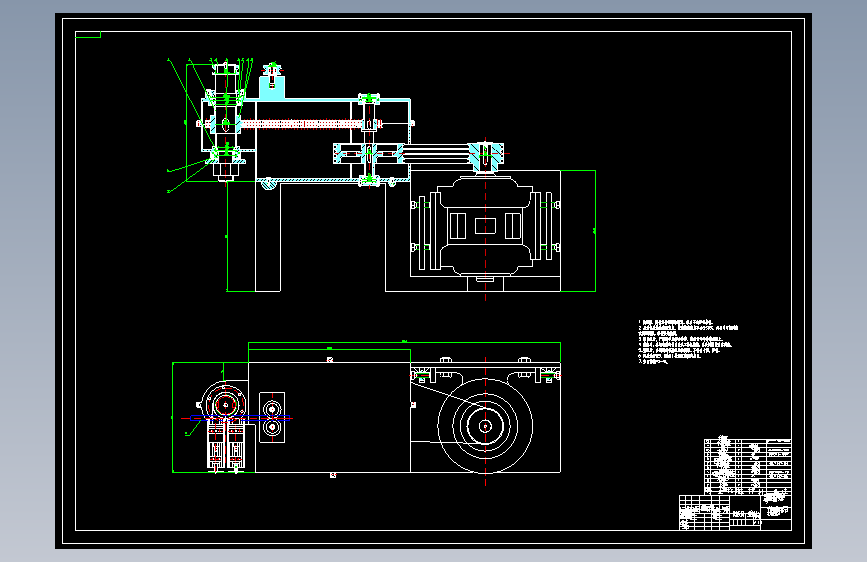Click the parts list table above title block
Screen dimensions: 867x562
pyautogui.click(x=747, y=466)
